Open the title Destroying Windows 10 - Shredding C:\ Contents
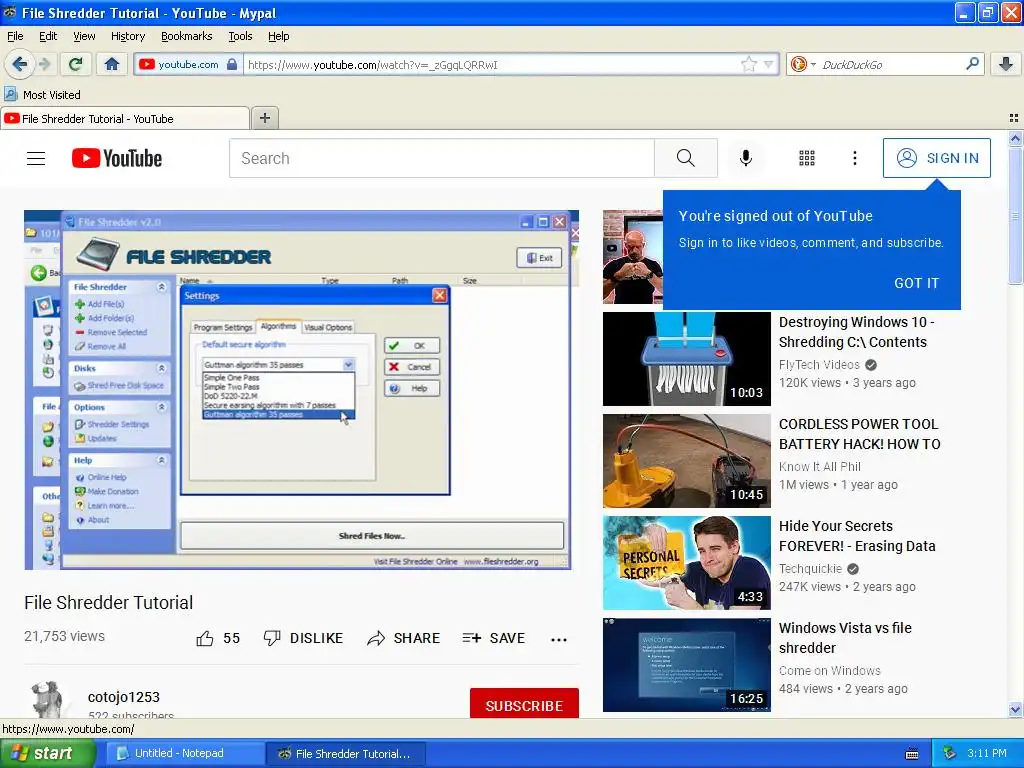 [856, 332]
